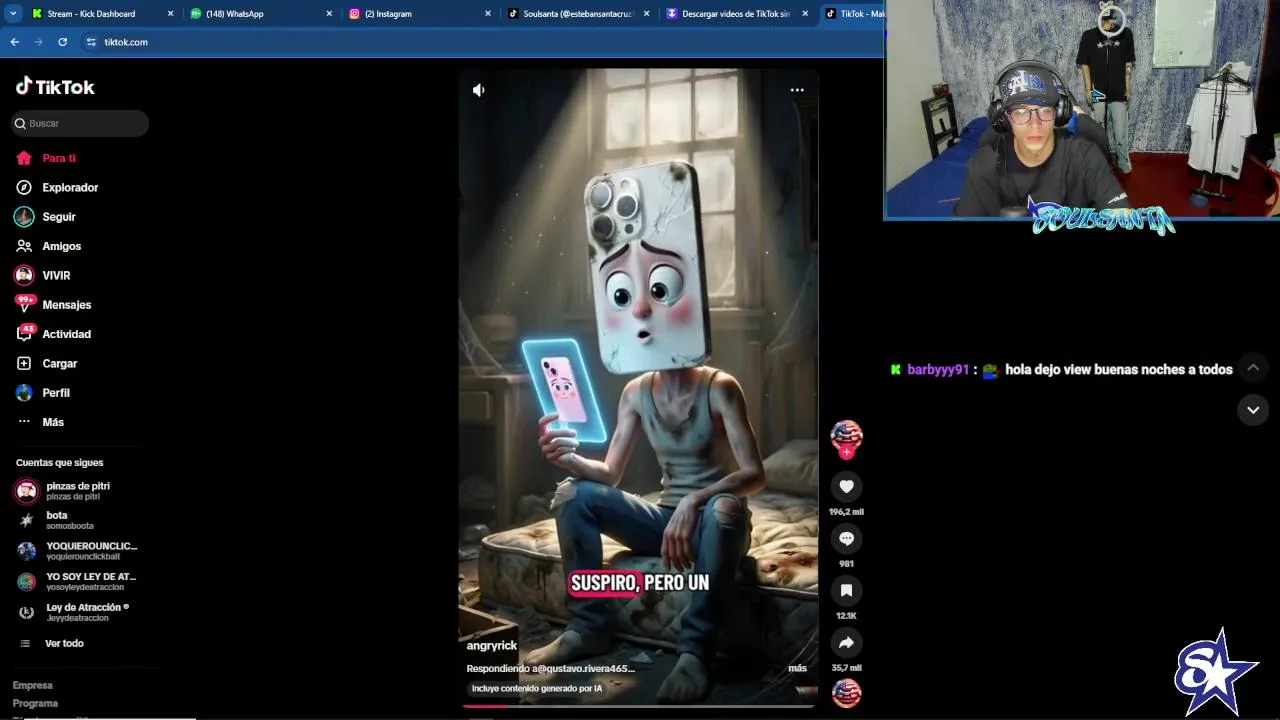The image size is (1280, 720).
Task: Open YO SOY LEY DE AT account
Action: (77, 581)
